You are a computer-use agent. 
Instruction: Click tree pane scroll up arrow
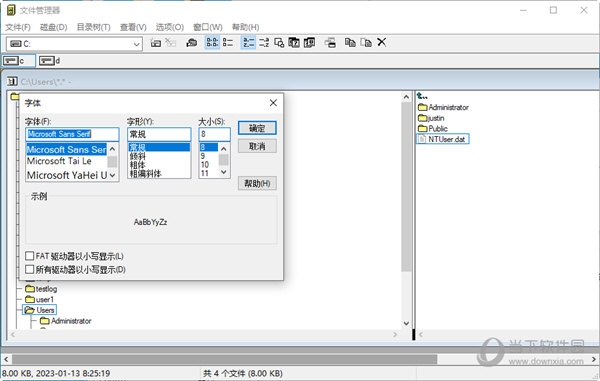point(406,97)
